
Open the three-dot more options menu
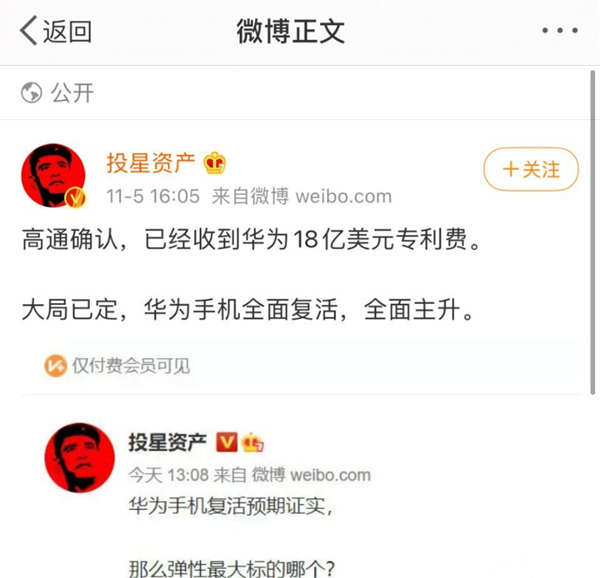pos(560,30)
